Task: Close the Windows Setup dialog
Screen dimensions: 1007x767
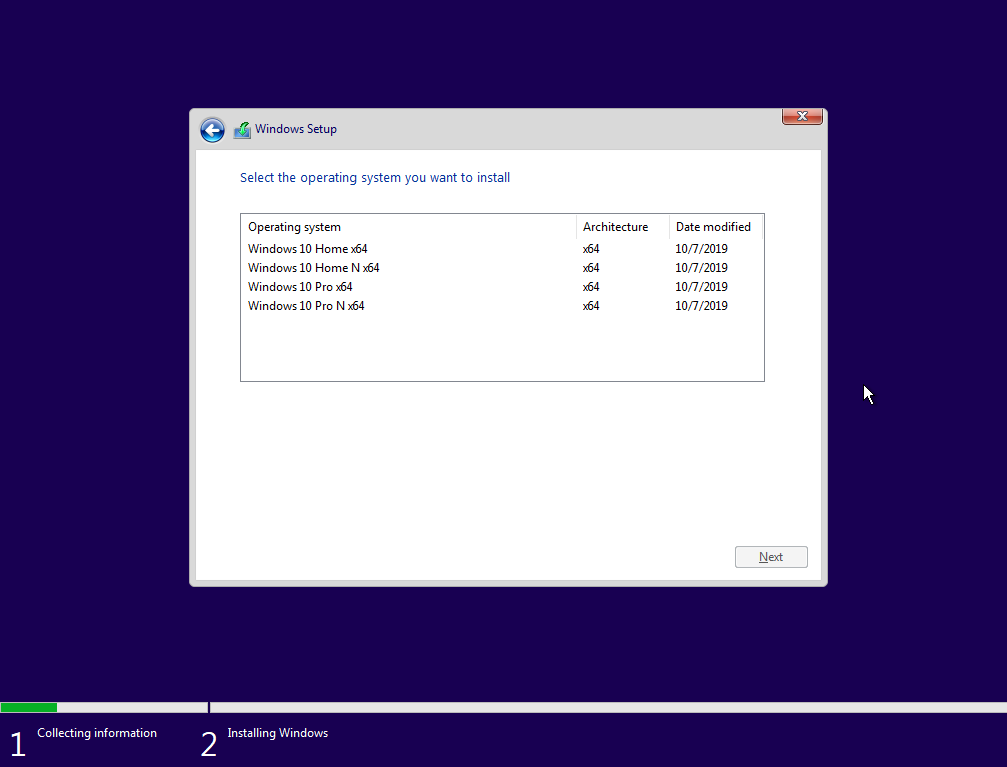Action: (x=802, y=116)
